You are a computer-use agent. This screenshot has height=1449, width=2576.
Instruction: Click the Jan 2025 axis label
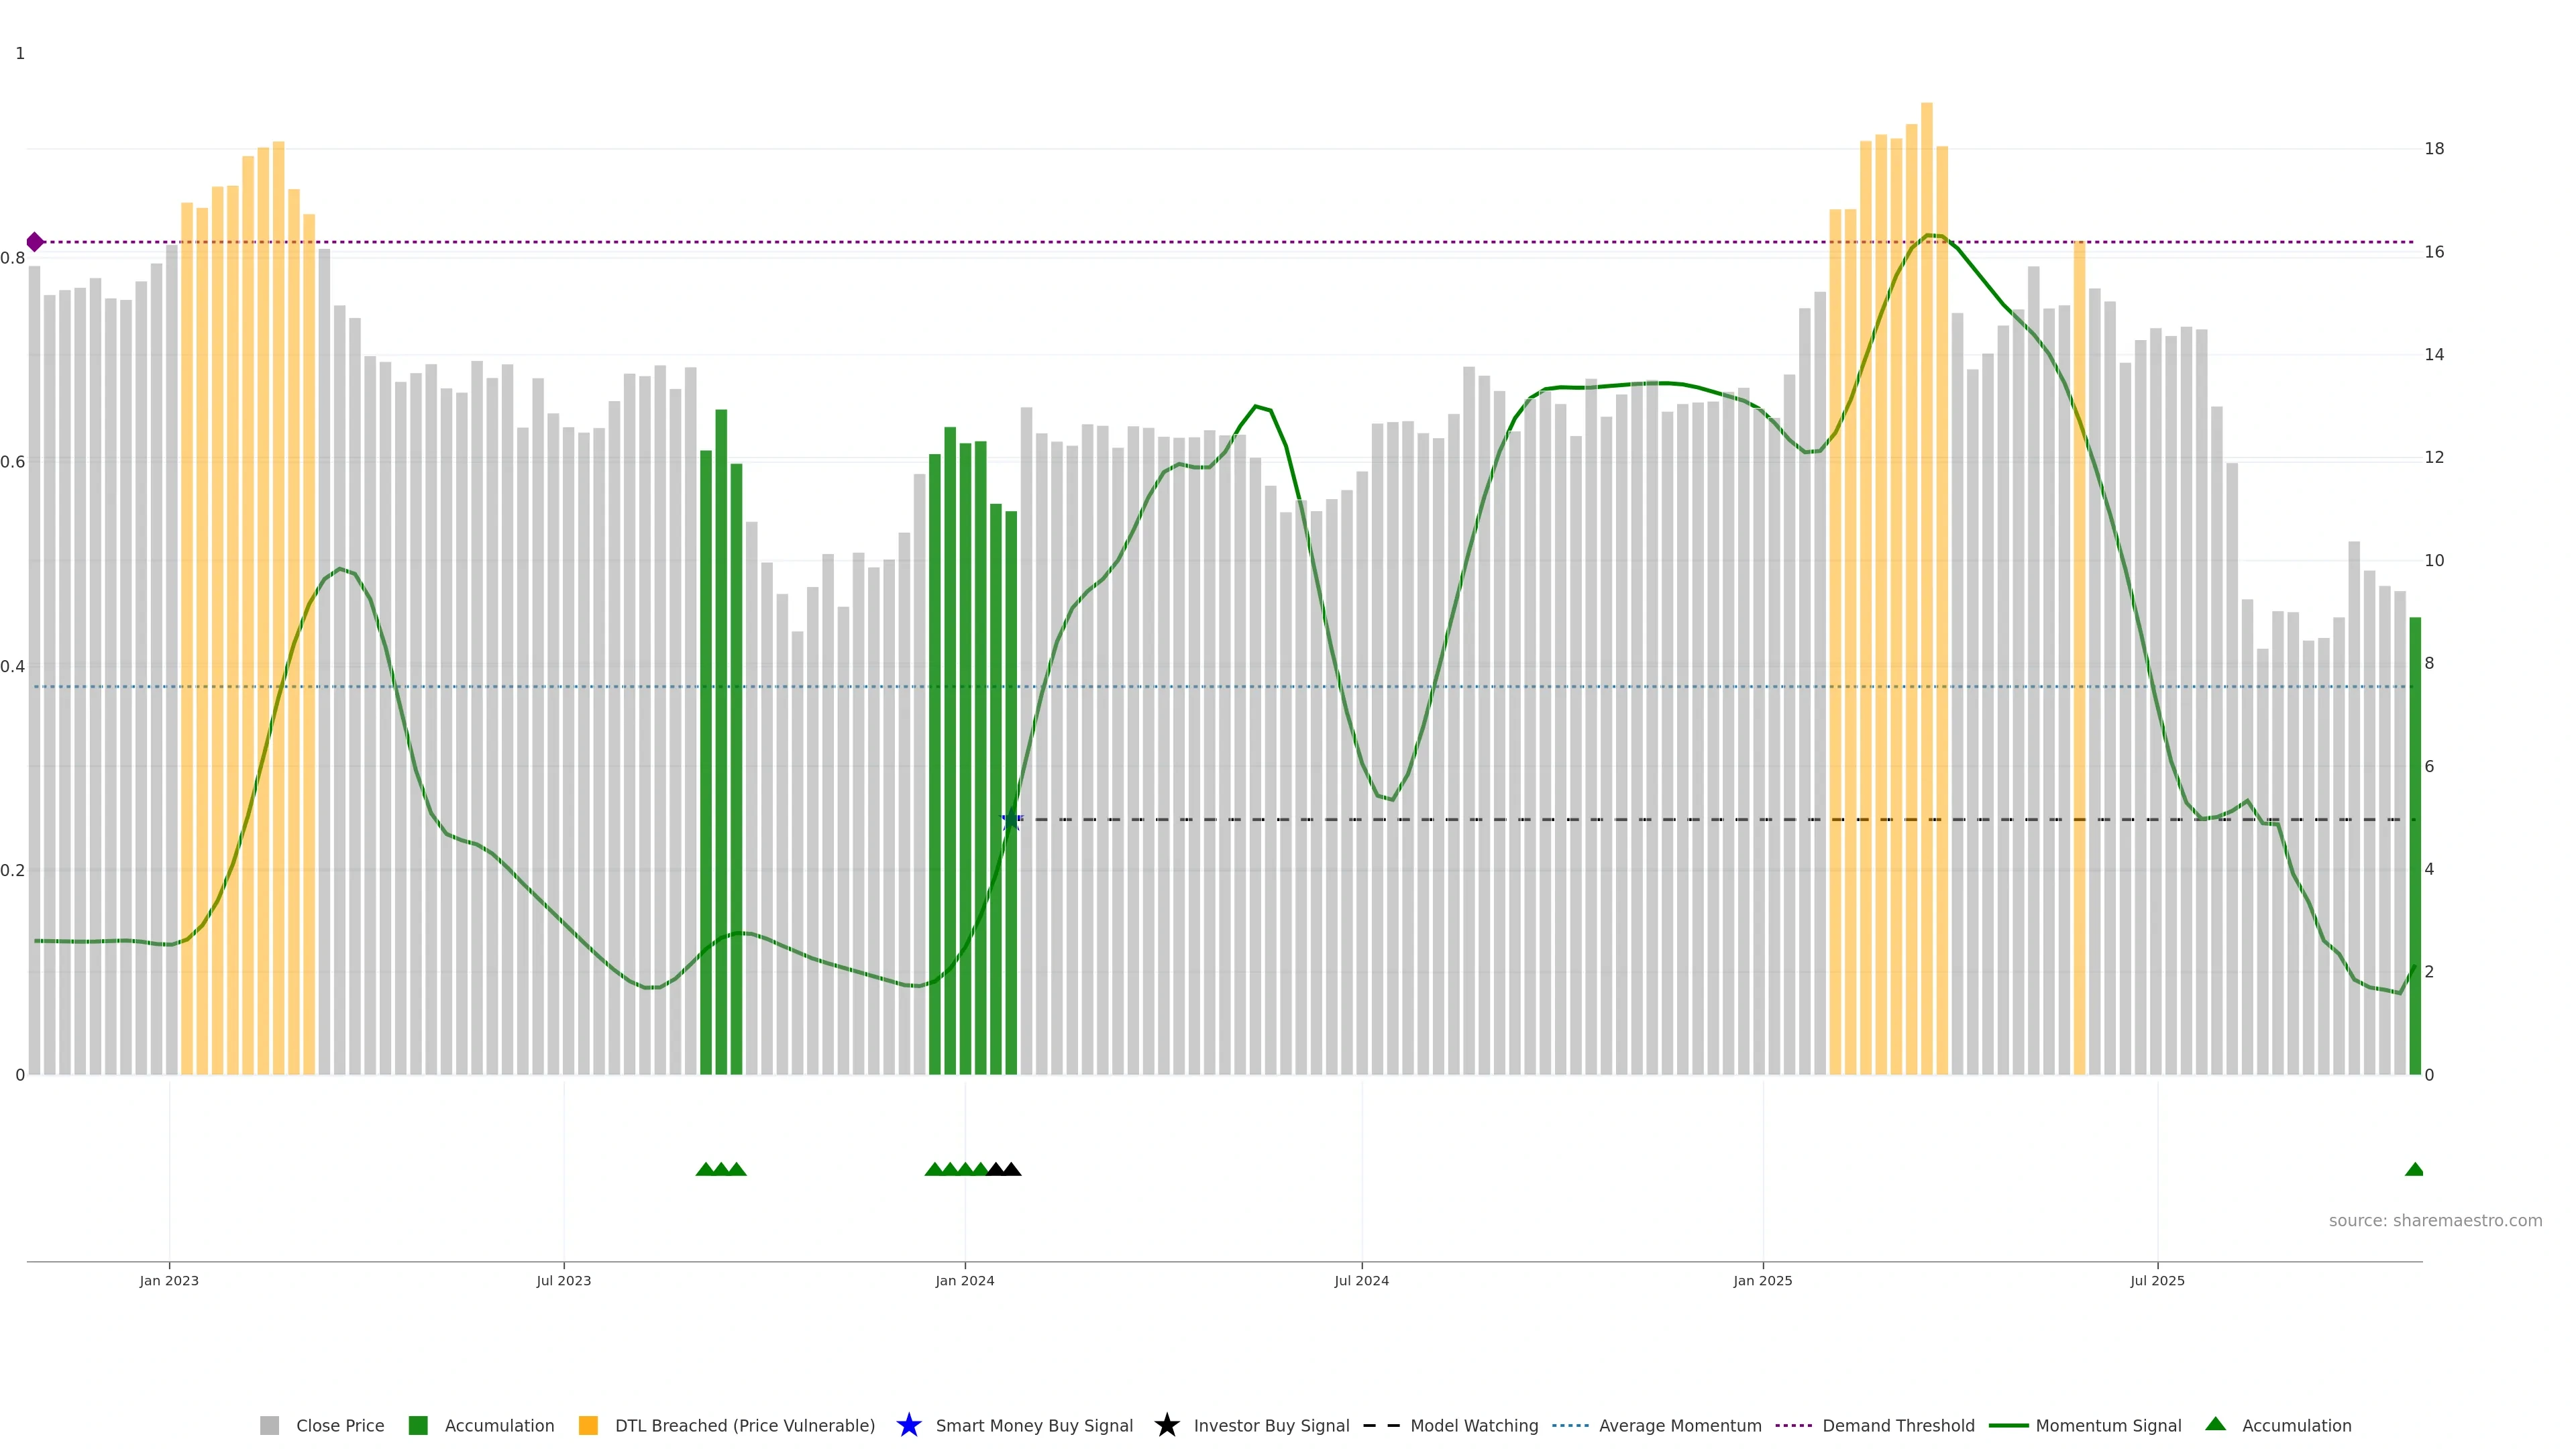[1762, 1280]
